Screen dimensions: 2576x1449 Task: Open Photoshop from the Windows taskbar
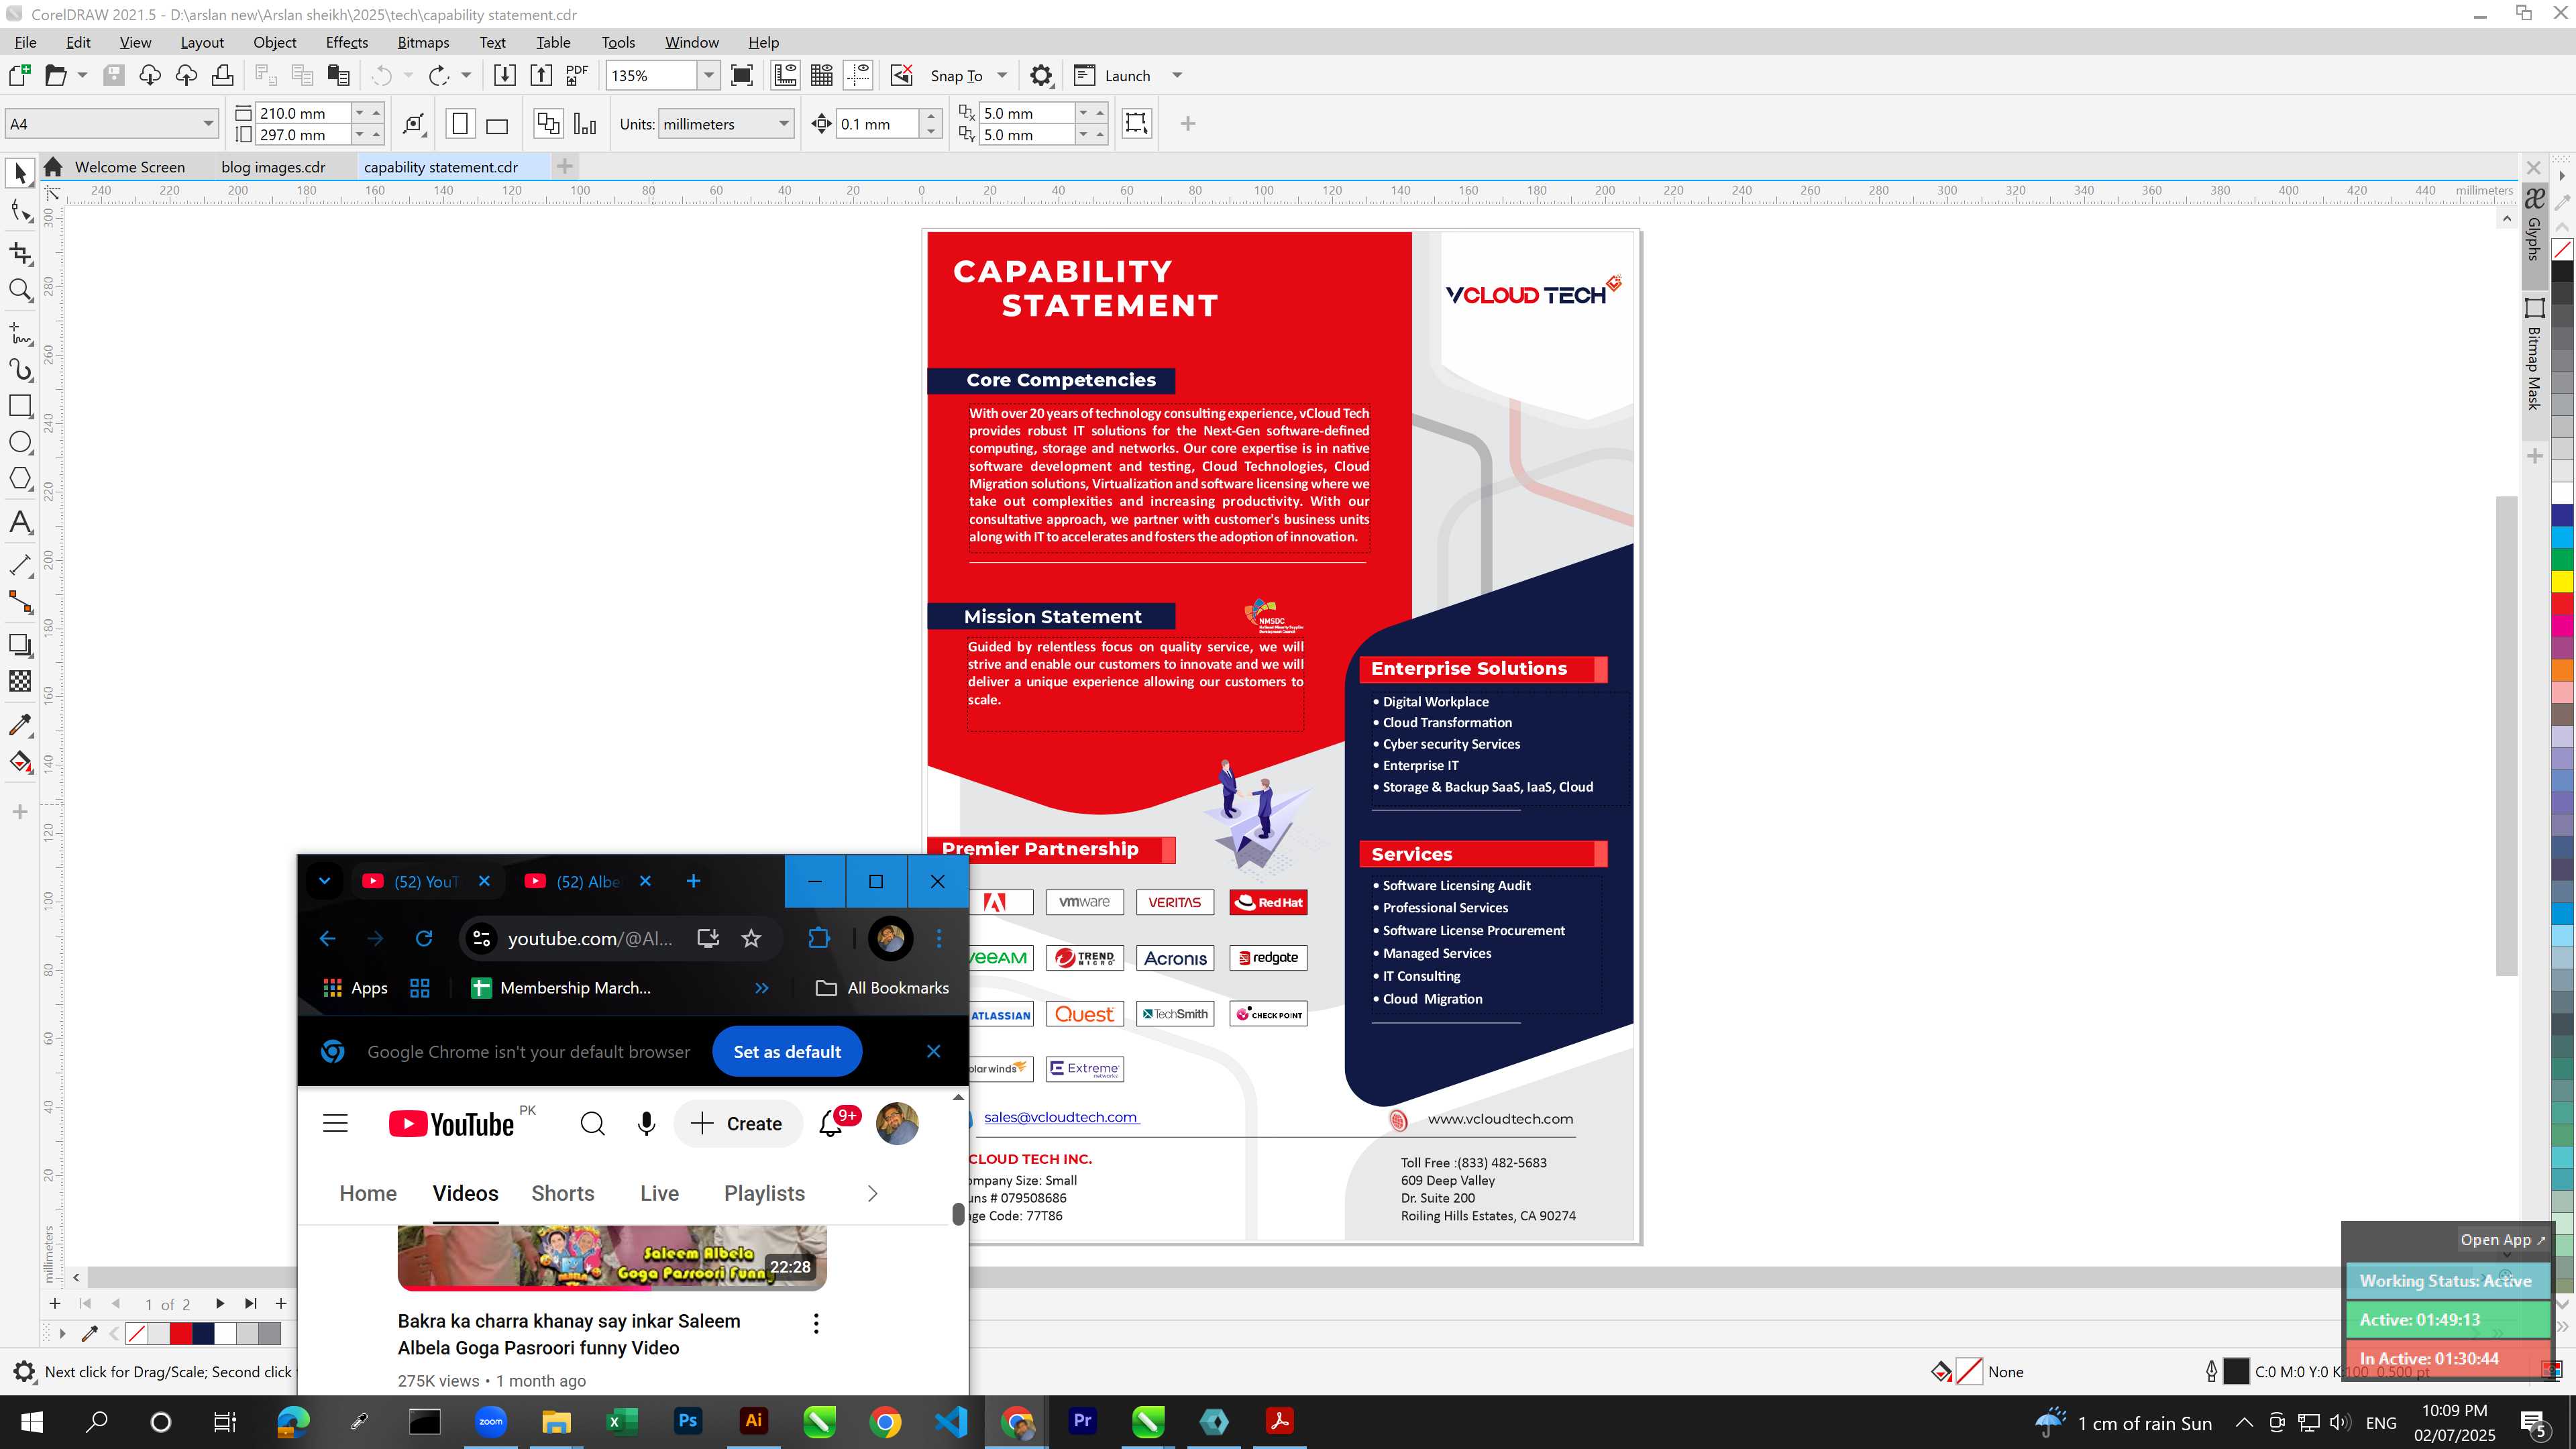[688, 1421]
